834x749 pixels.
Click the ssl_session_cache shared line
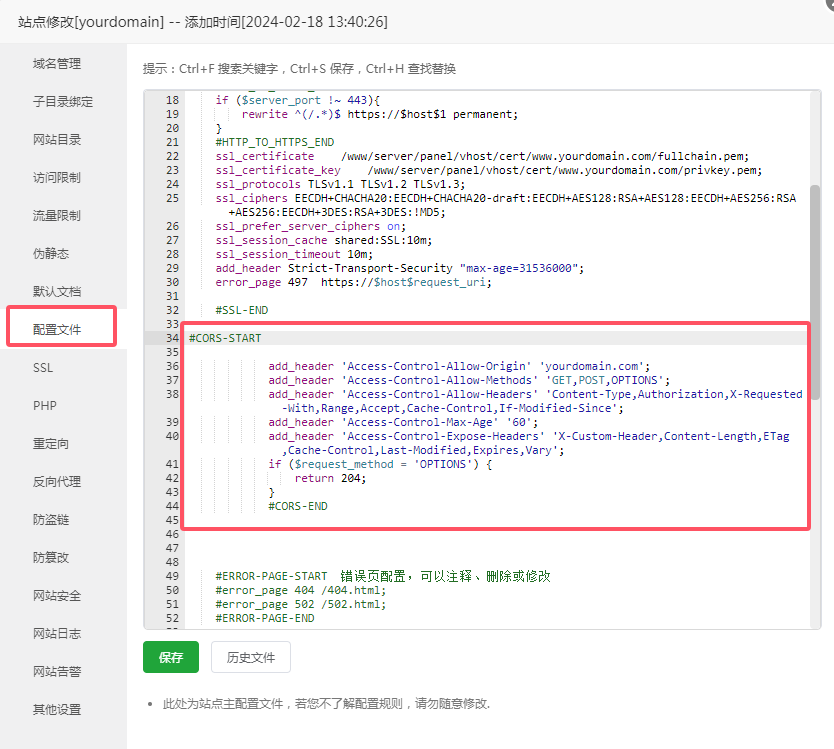324,240
